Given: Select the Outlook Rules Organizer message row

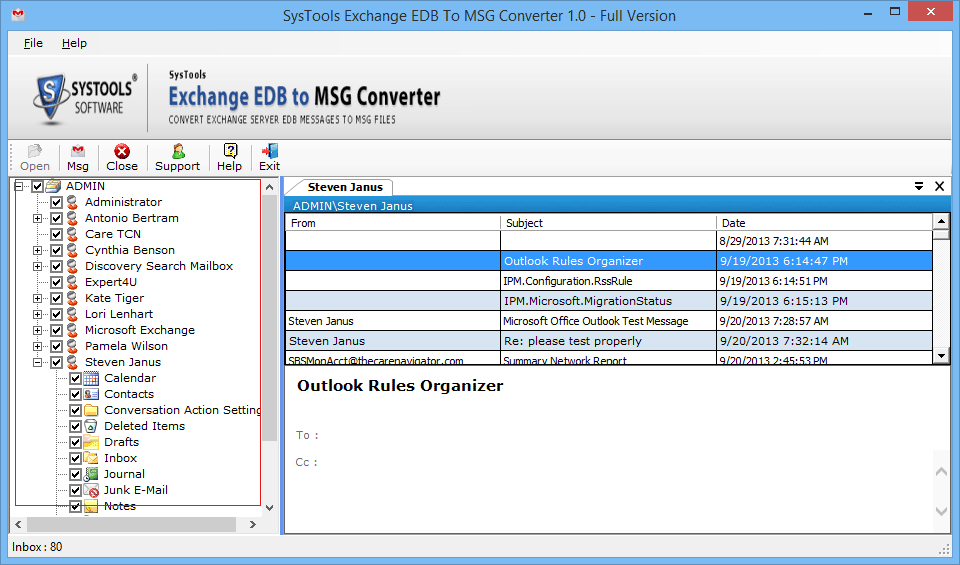Looking at the screenshot, I should [609, 261].
